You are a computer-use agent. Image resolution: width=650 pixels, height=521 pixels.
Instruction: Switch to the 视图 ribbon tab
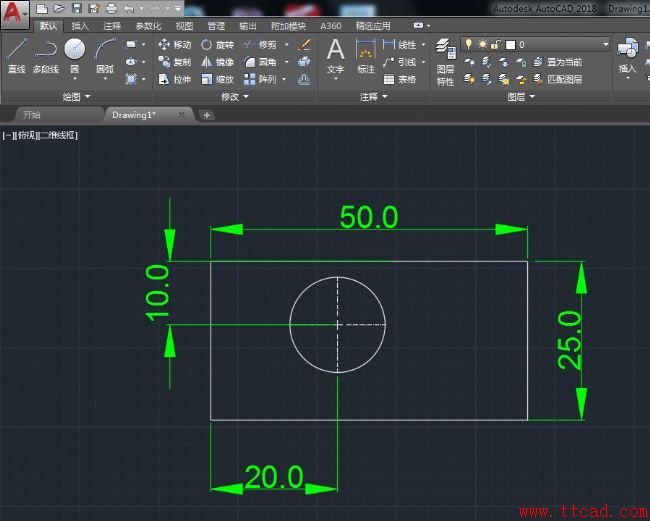184,26
